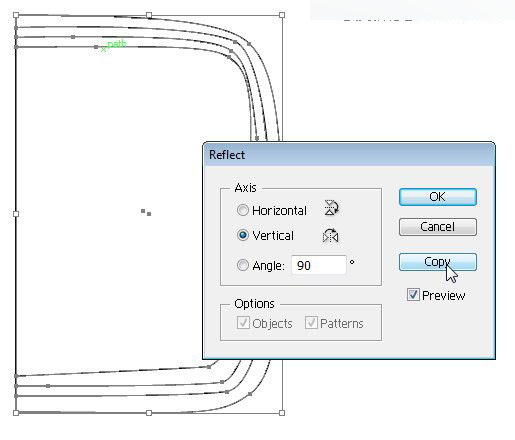The width and height of the screenshot is (515, 440).
Task: Click the vertical reflect axis icon
Action: pos(330,236)
